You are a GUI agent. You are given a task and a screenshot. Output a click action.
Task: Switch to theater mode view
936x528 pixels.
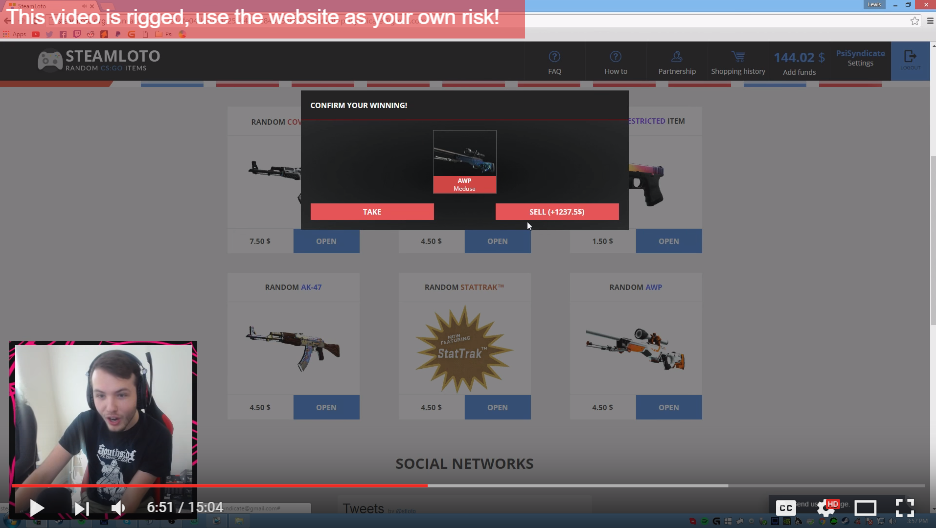click(865, 508)
